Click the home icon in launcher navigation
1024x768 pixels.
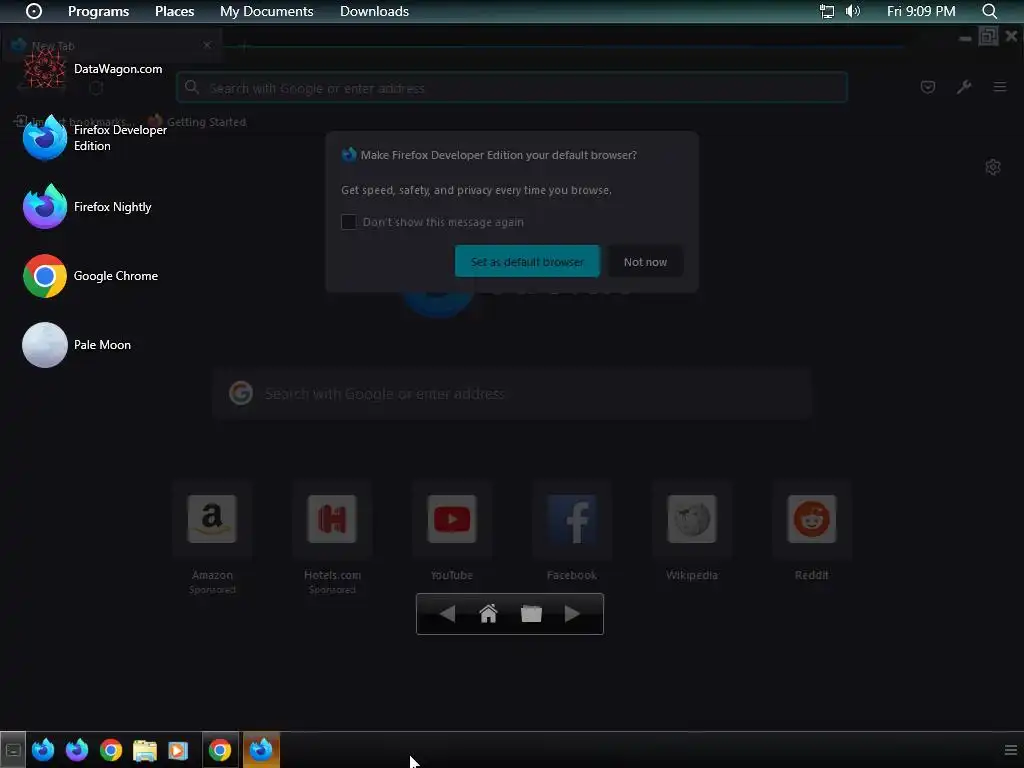tap(488, 614)
